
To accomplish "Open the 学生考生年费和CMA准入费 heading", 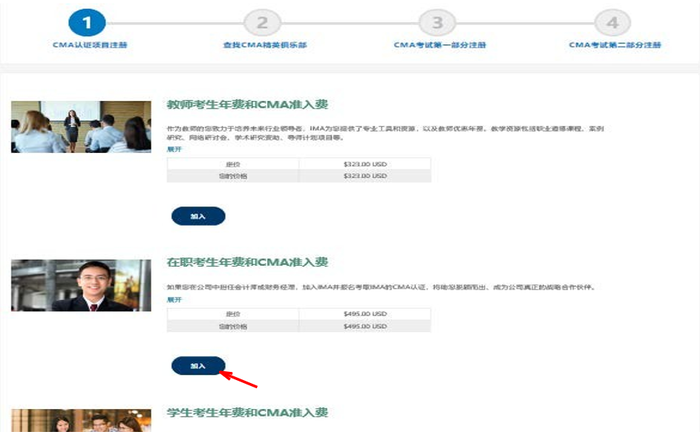I will 246,413.
